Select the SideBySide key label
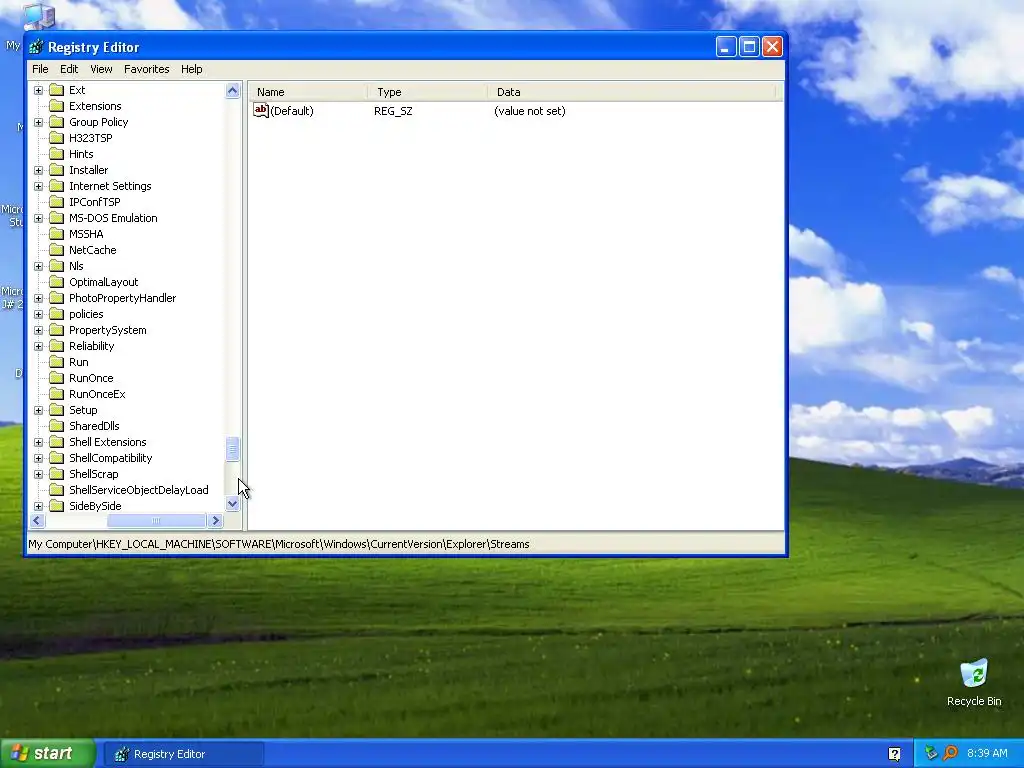Screen dimensions: 1024x768 tap(95, 506)
